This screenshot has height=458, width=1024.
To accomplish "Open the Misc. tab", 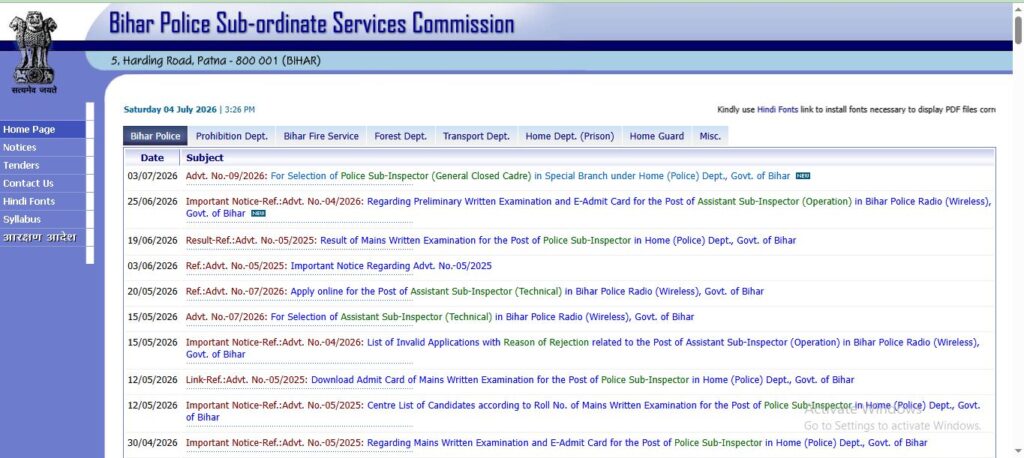I will click(x=710, y=136).
